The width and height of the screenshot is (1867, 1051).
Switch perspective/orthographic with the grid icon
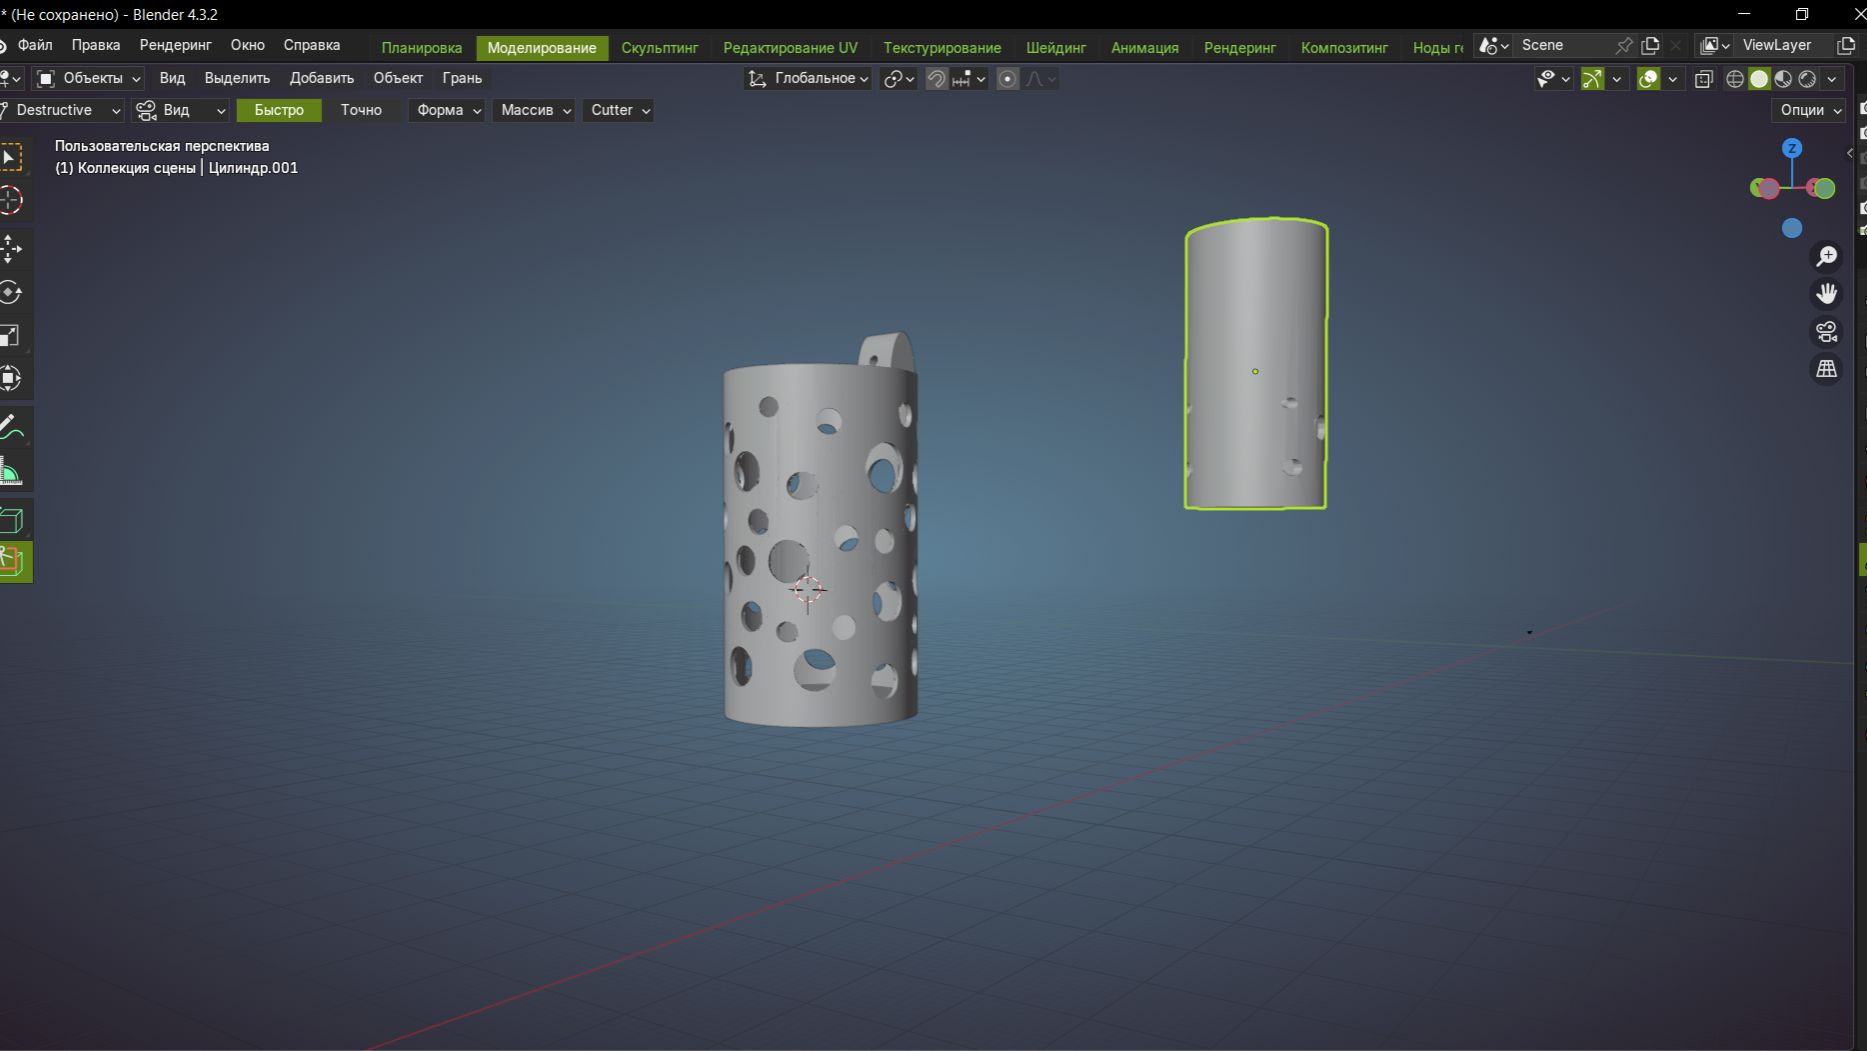coord(1826,369)
